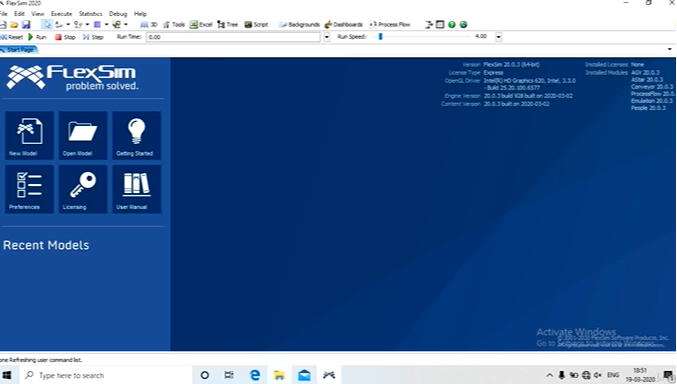The width and height of the screenshot is (677, 384).
Task: Select the connect objects mode tool
Action: coord(59,25)
